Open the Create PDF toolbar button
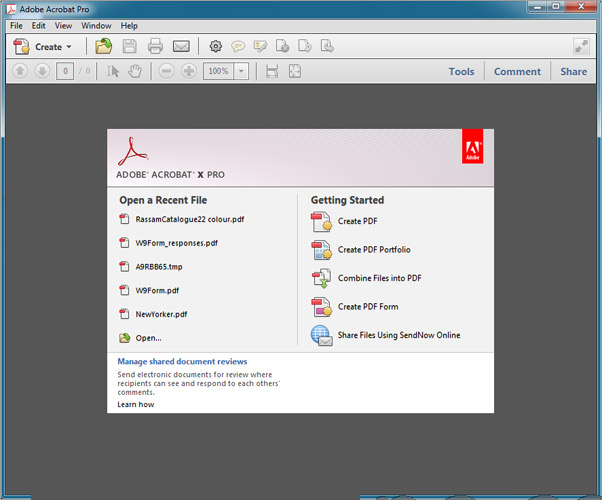This screenshot has width=602, height=500. click(41, 47)
